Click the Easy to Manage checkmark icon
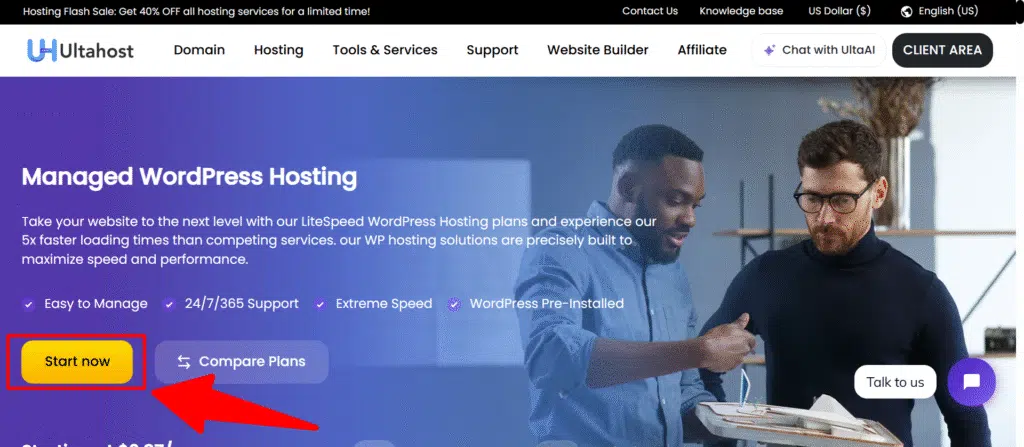1024x447 pixels. click(x=30, y=304)
